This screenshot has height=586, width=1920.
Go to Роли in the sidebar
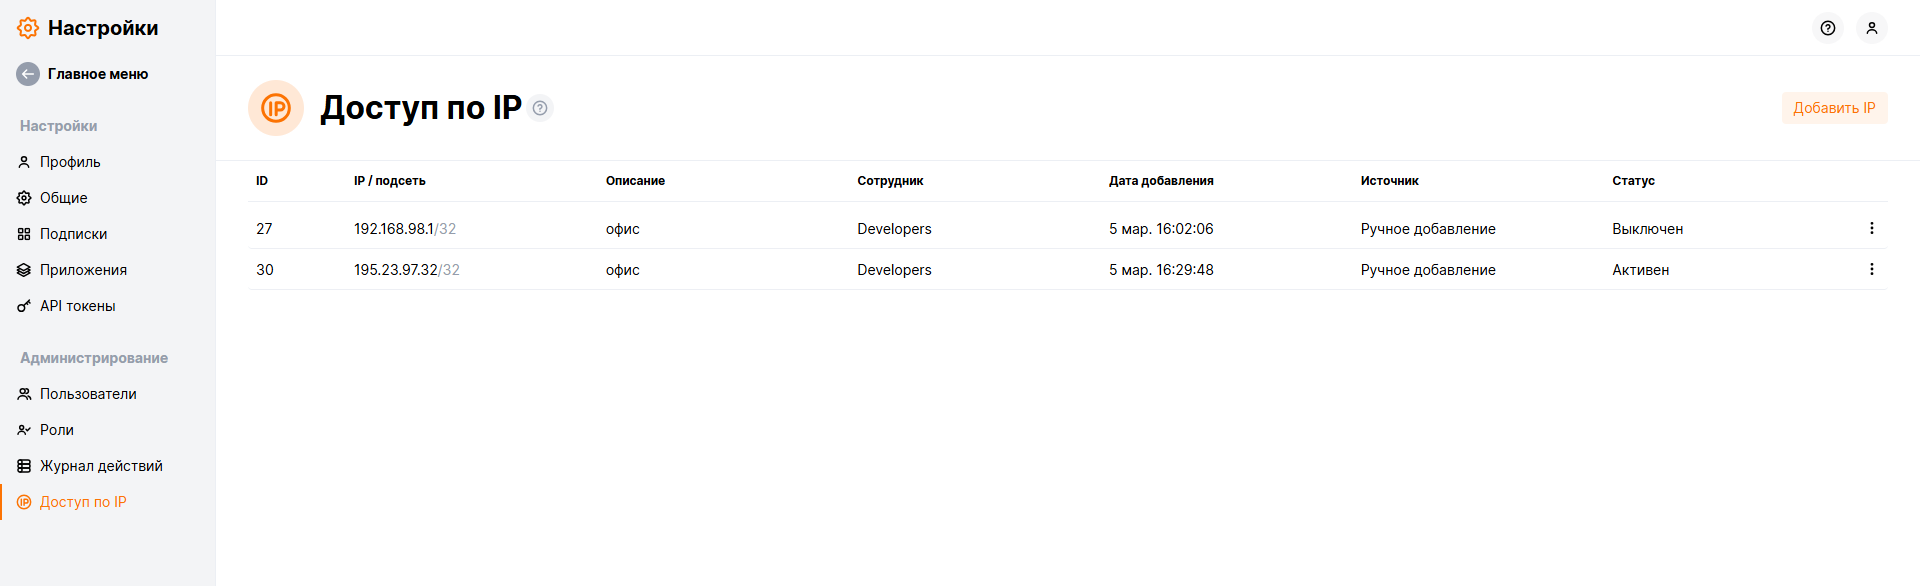(57, 430)
